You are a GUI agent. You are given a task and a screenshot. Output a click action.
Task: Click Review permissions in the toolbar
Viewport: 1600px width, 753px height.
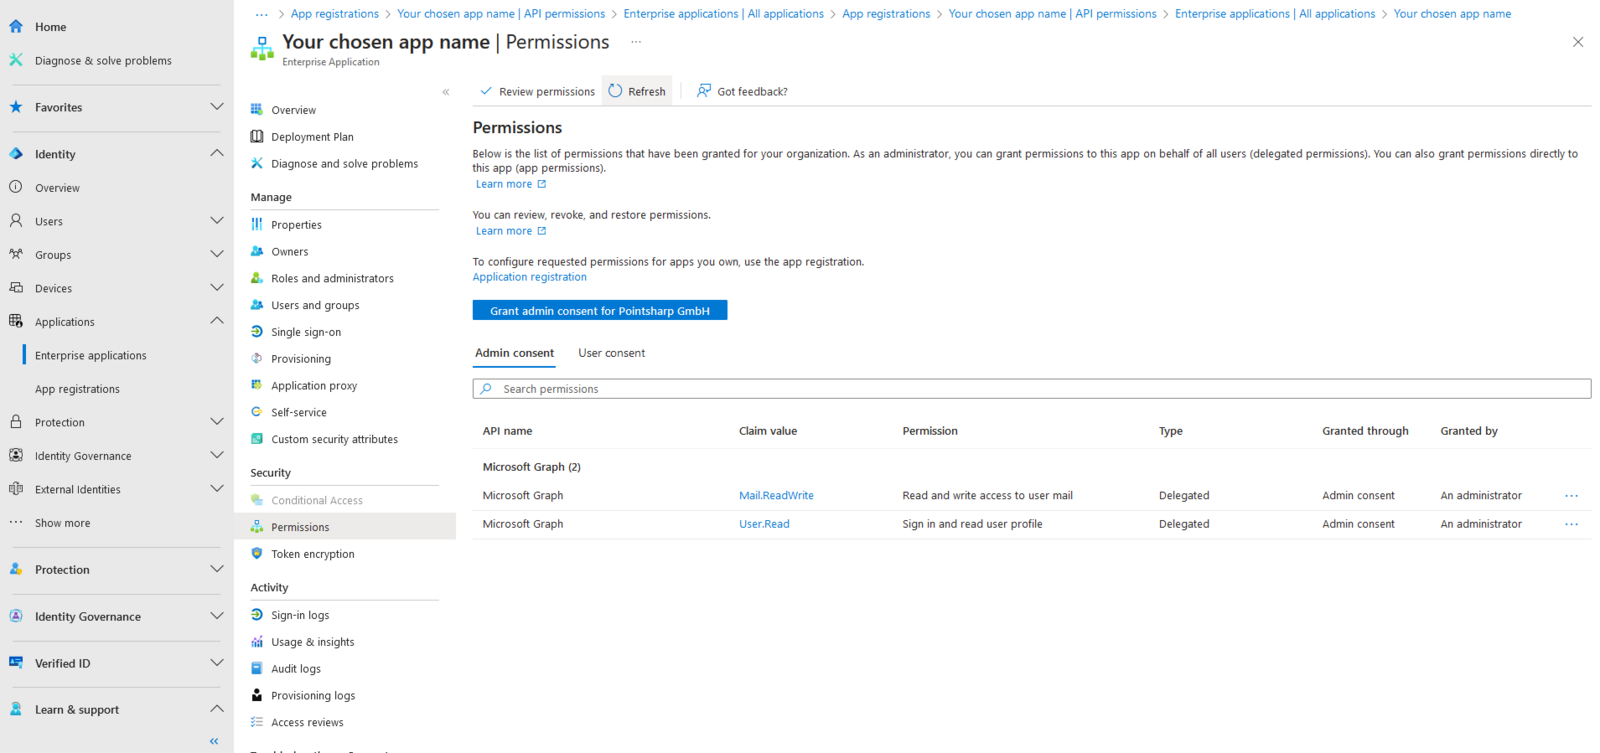coord(538,91)
